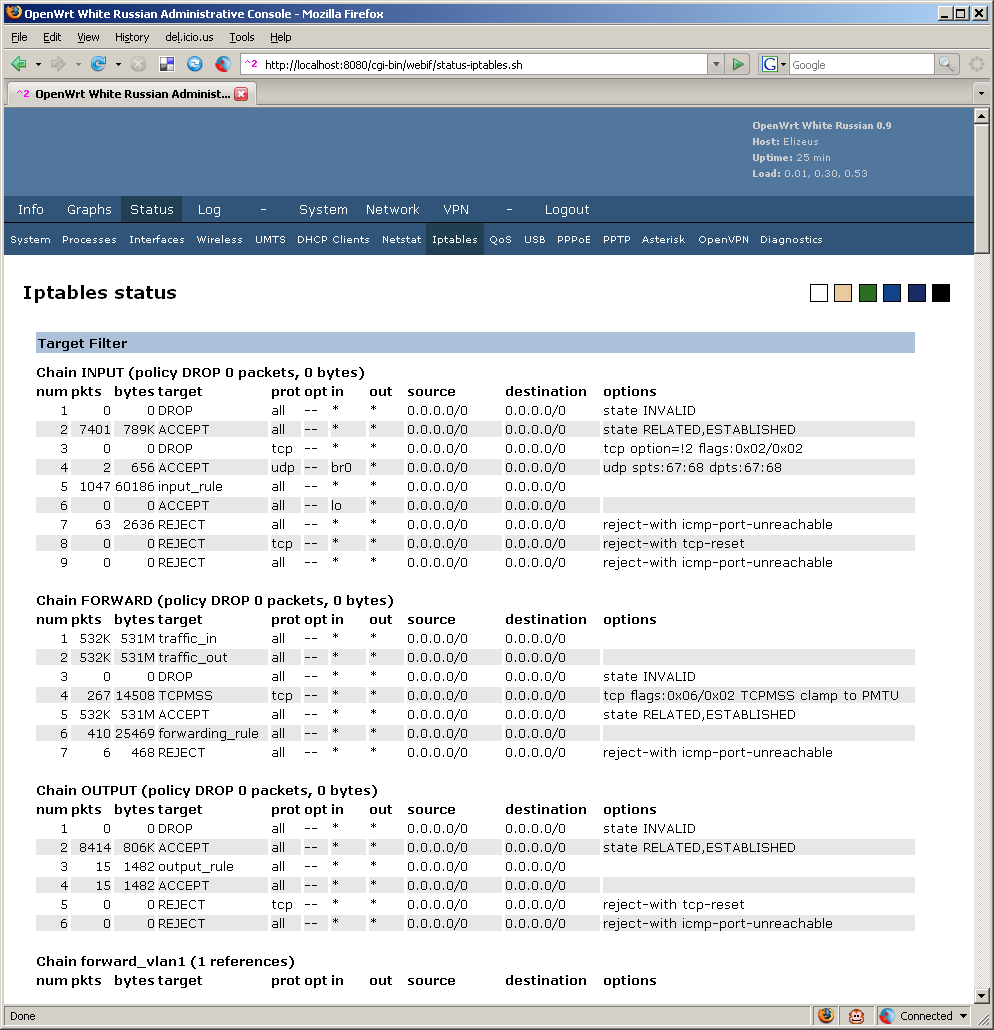Open the Wireless status subpage
Image resolution: width=994 pixels, height=1030 pixels.
point(219,240)
